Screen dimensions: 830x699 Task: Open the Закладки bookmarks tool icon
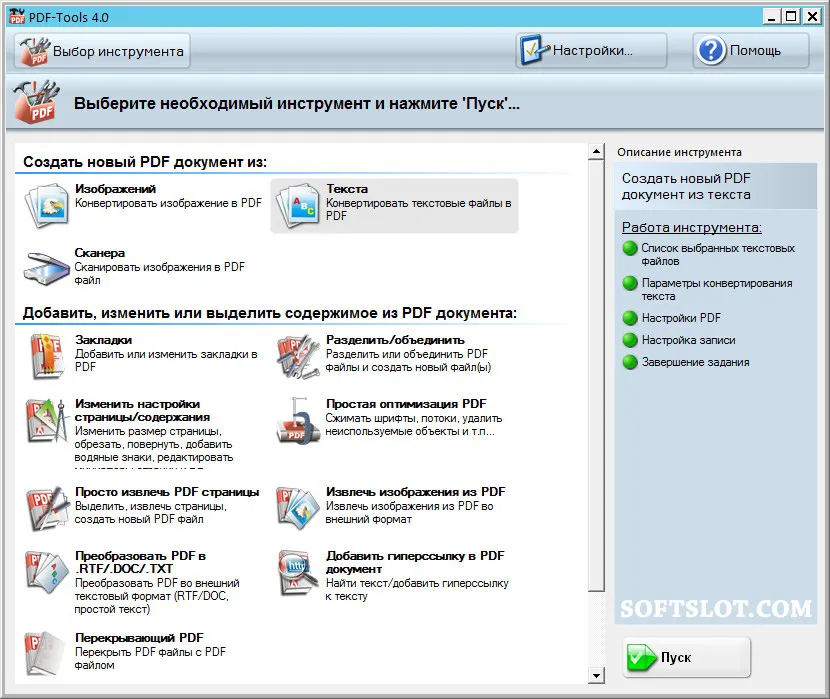click(47, 356)
